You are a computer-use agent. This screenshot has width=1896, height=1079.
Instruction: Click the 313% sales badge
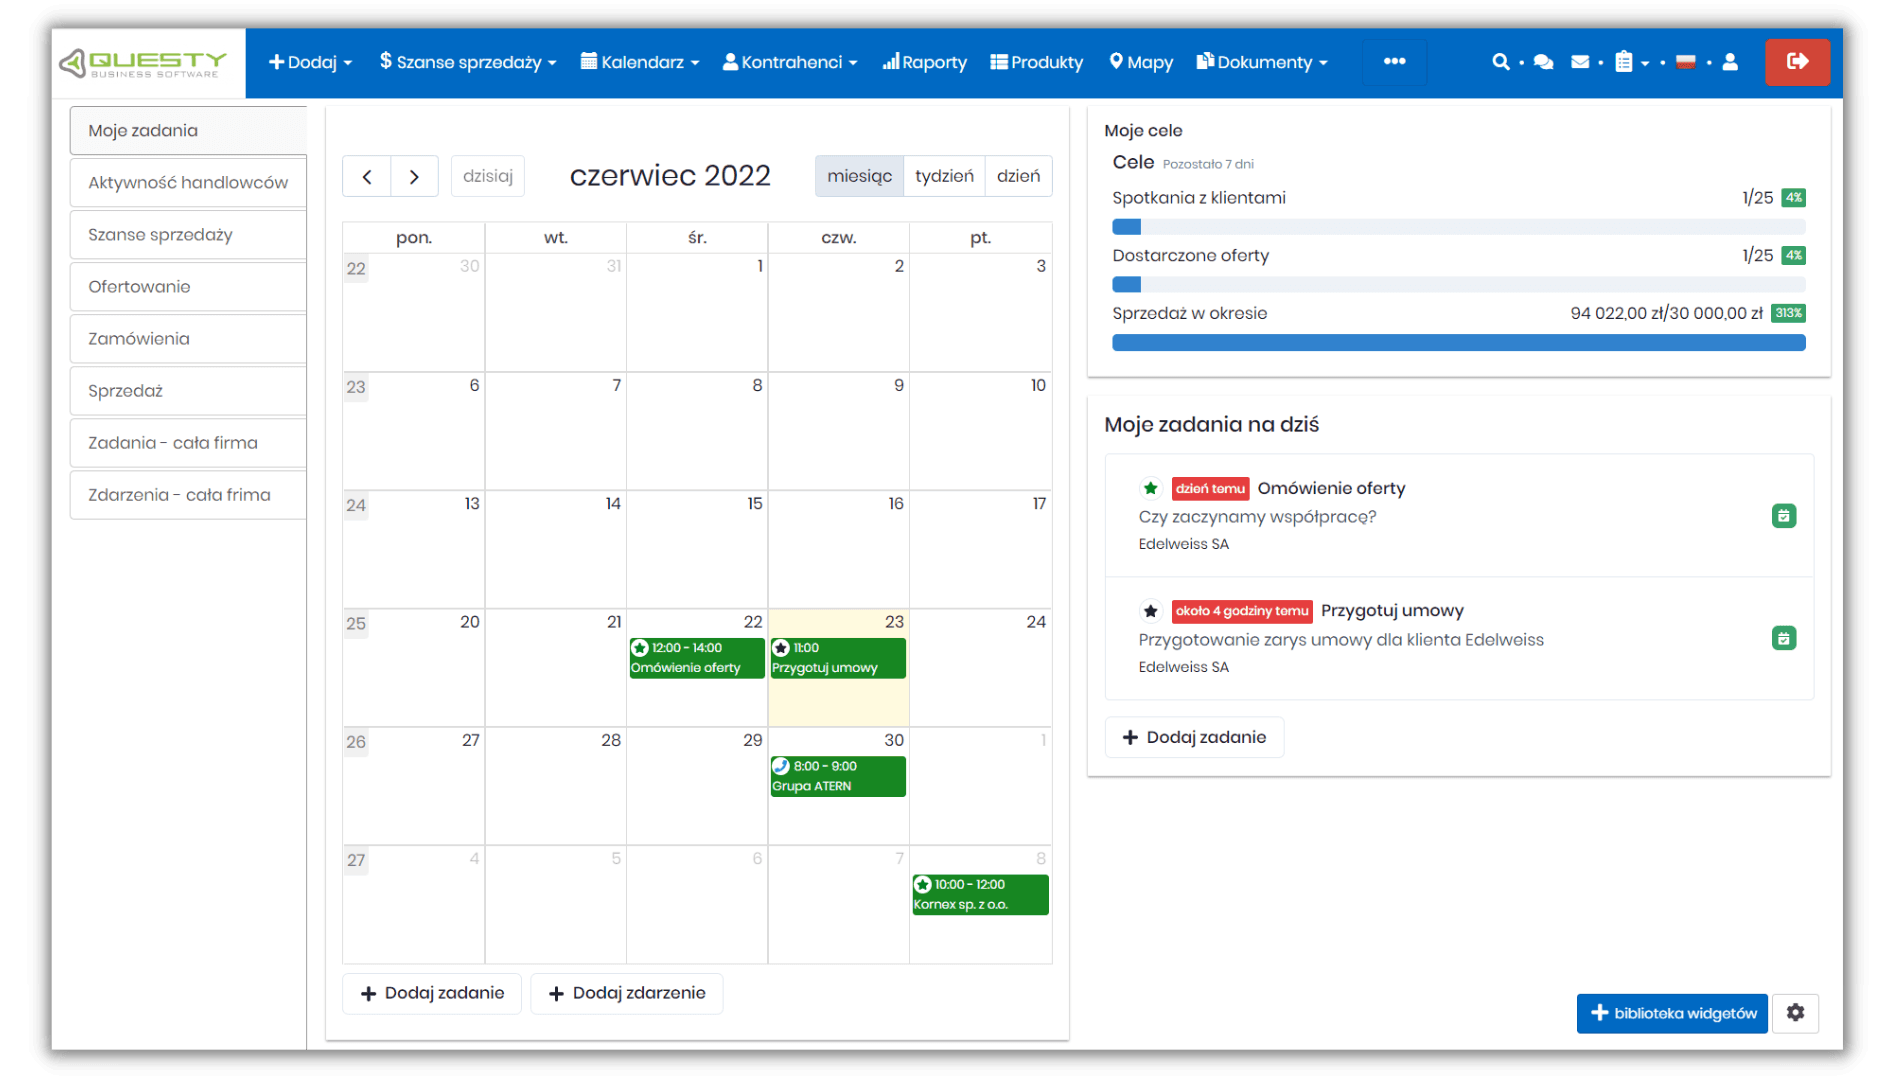pos(1787,313)
